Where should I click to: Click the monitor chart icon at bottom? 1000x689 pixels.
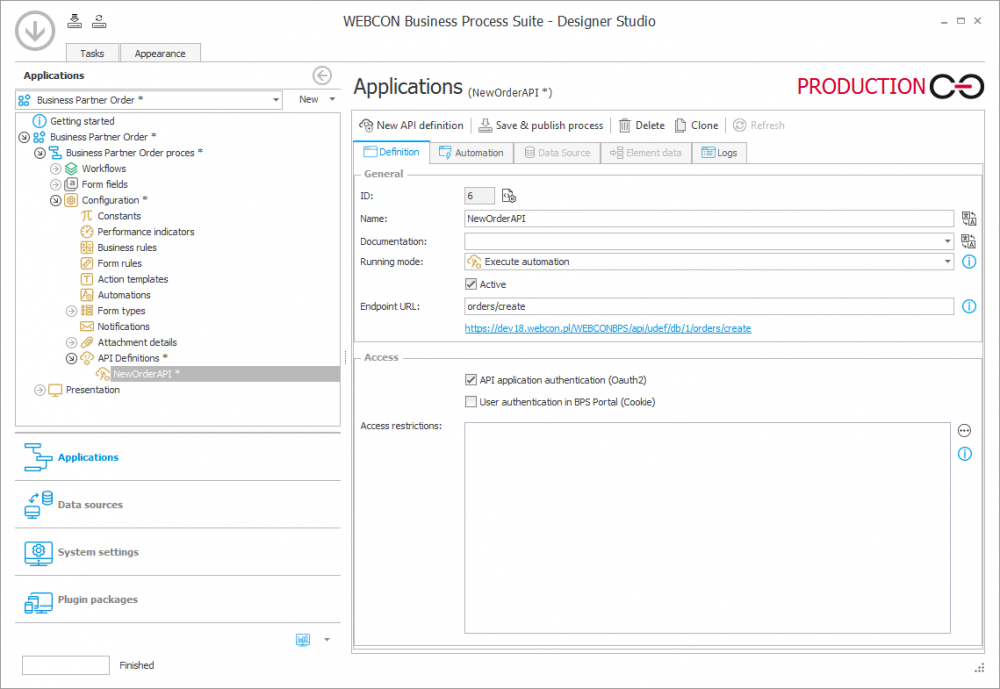coord(303,639)
